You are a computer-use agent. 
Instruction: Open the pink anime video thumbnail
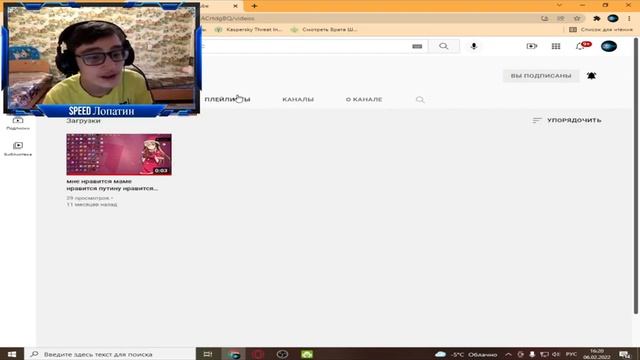click(x=119, y=154)
